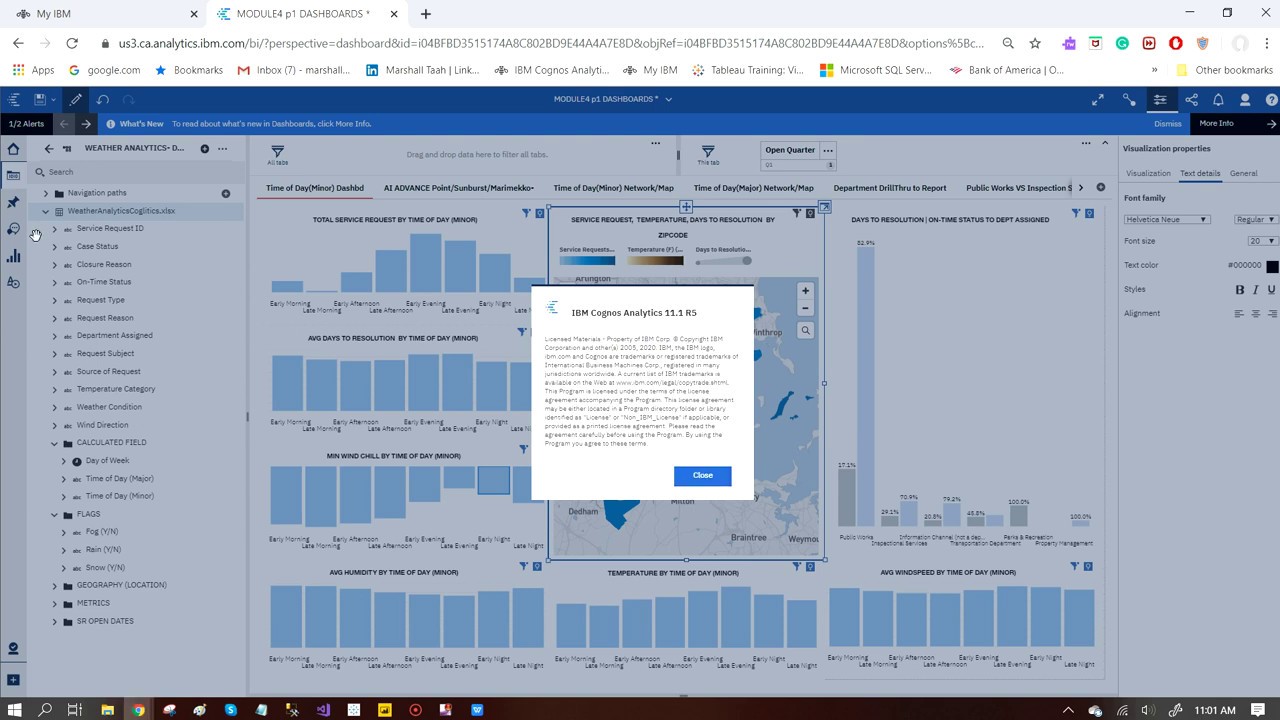This screenshot has height=720, width=1280.
Task: Add a source with plus icon
Action: tap(204, 148)
